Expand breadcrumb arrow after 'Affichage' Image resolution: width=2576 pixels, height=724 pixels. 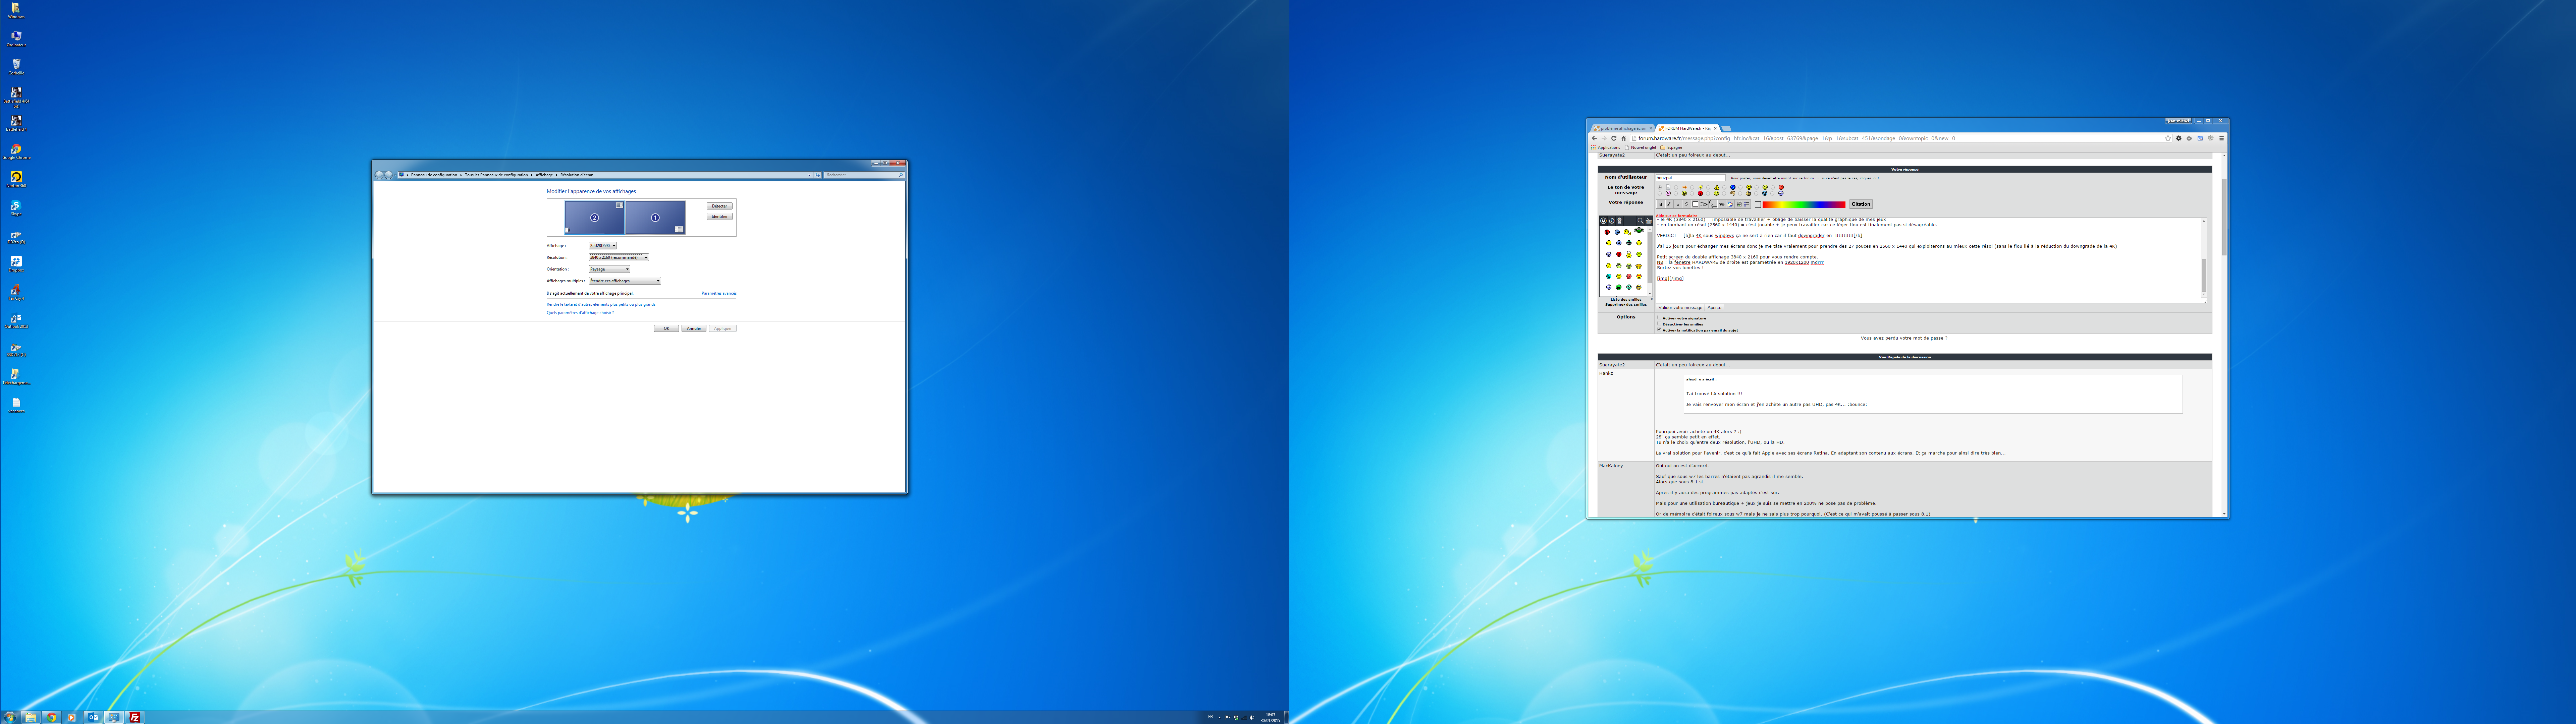tap(557, 175)
